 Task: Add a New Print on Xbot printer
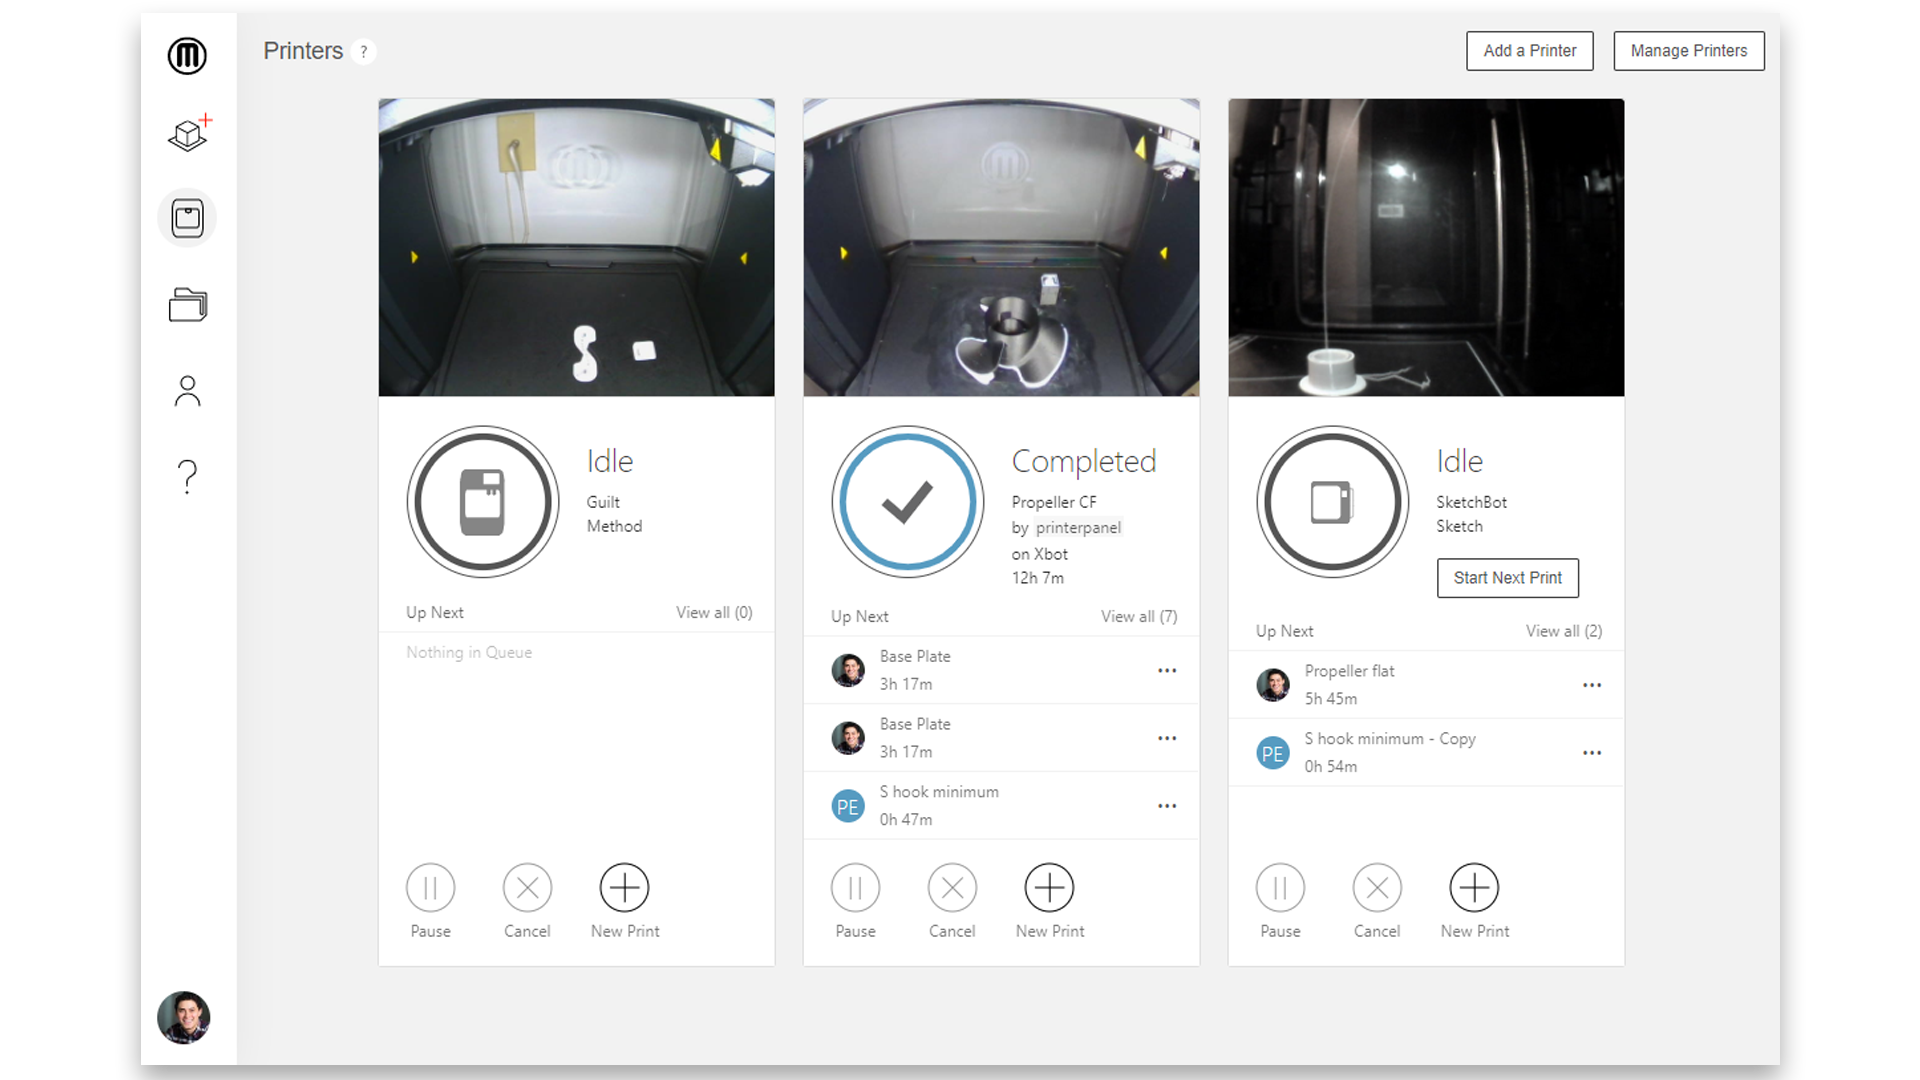coord(1050,888)
